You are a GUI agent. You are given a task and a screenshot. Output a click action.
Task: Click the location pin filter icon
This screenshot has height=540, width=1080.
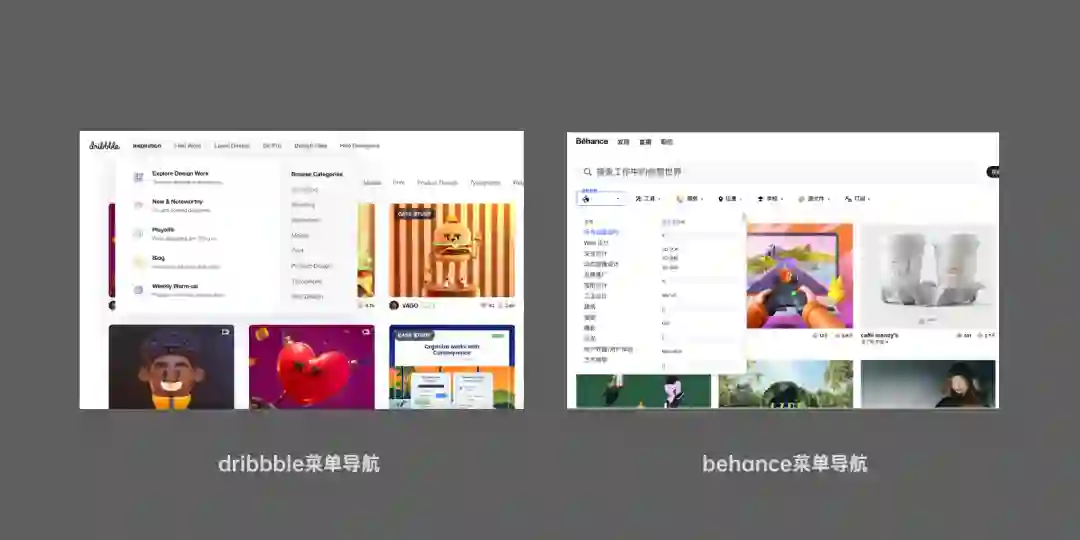[720, 198]
